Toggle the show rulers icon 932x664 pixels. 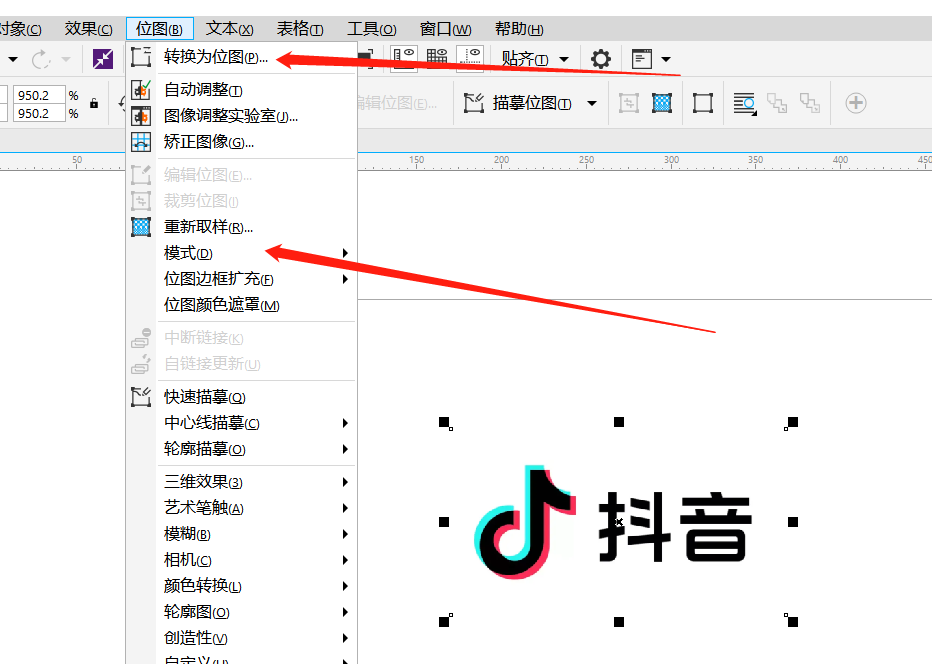[x=404, y=58]
